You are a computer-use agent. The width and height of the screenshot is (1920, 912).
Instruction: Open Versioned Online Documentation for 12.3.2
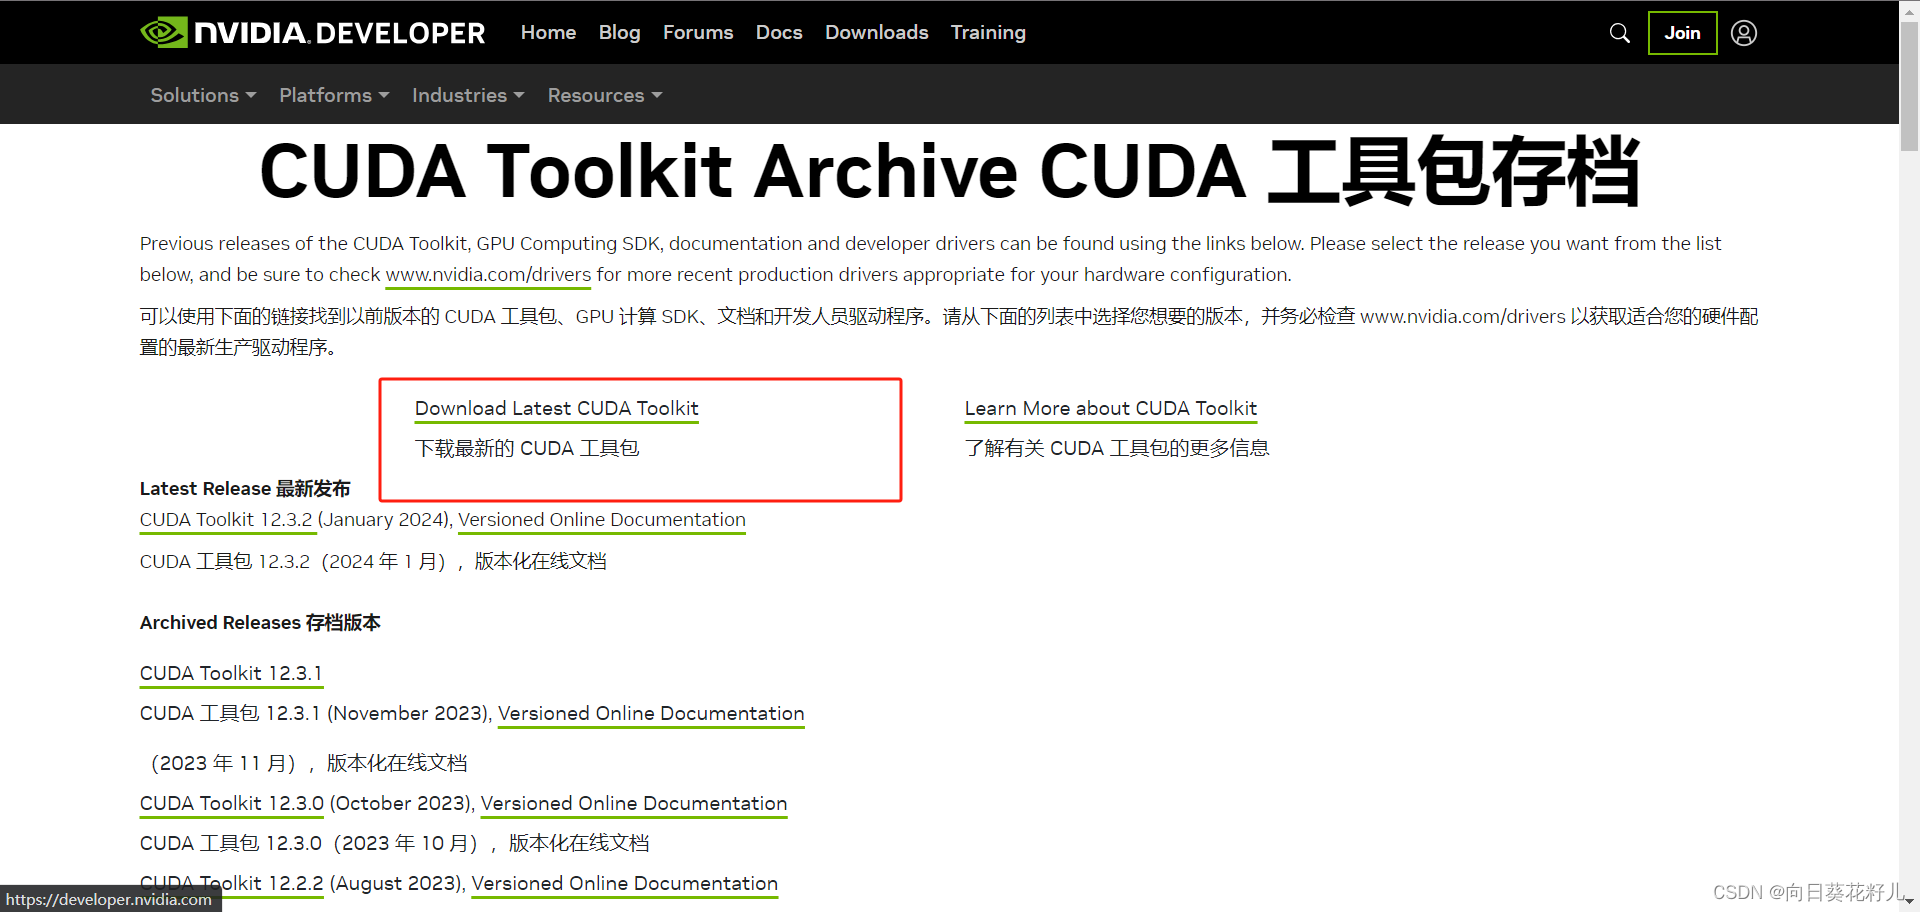point(602,520)
